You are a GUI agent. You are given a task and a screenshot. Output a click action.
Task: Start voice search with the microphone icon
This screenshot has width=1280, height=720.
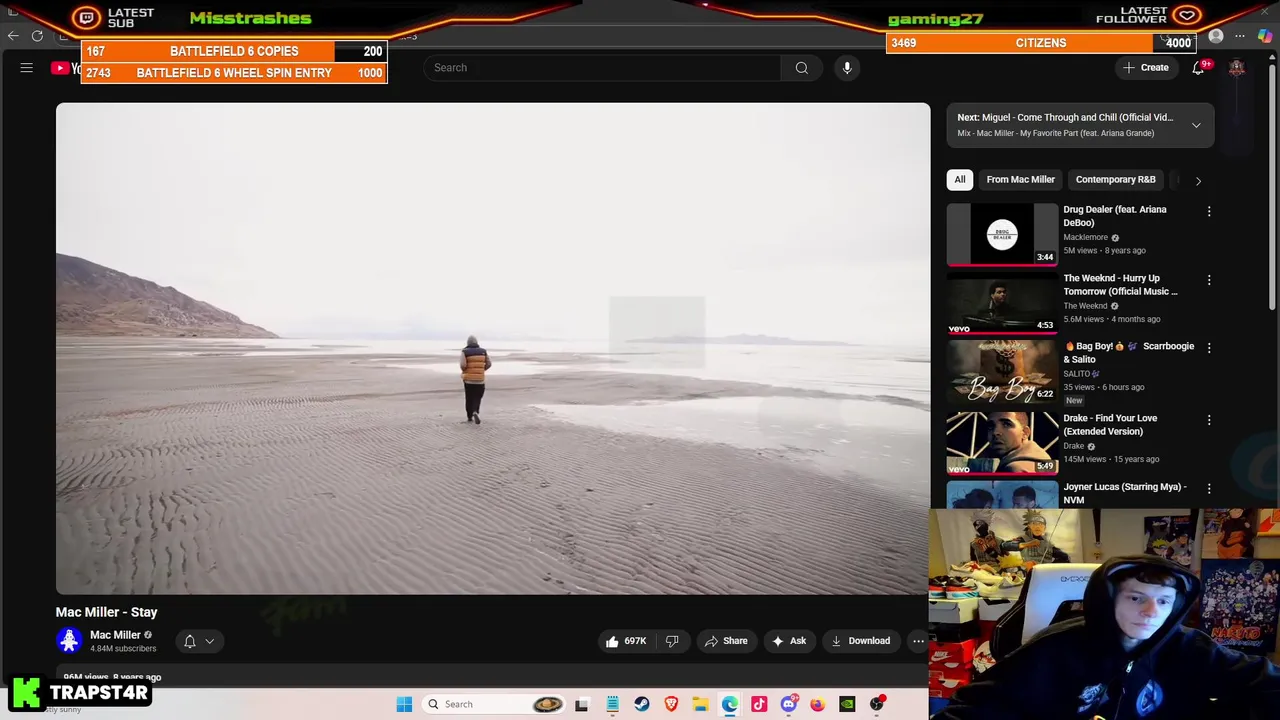pyautogui.click(x=847, y=68)
